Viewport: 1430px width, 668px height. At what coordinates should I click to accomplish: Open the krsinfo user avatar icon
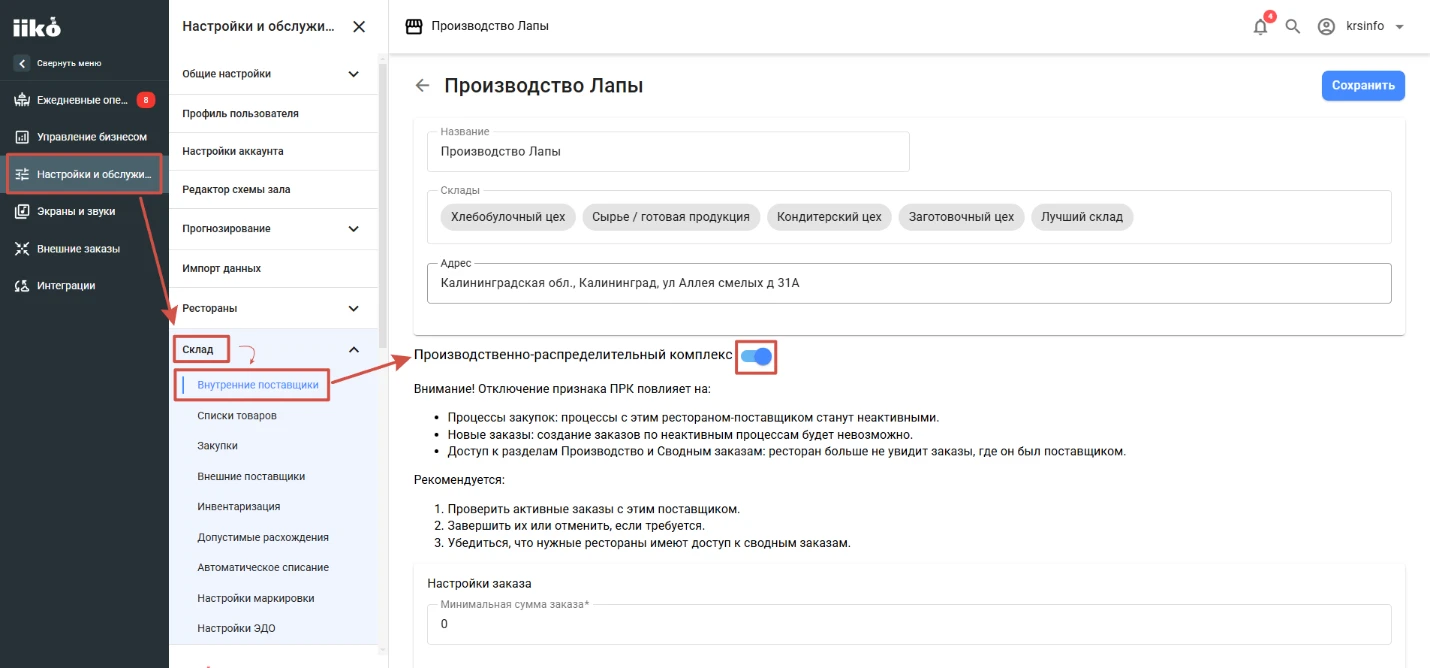click(x=1326, y=27)
